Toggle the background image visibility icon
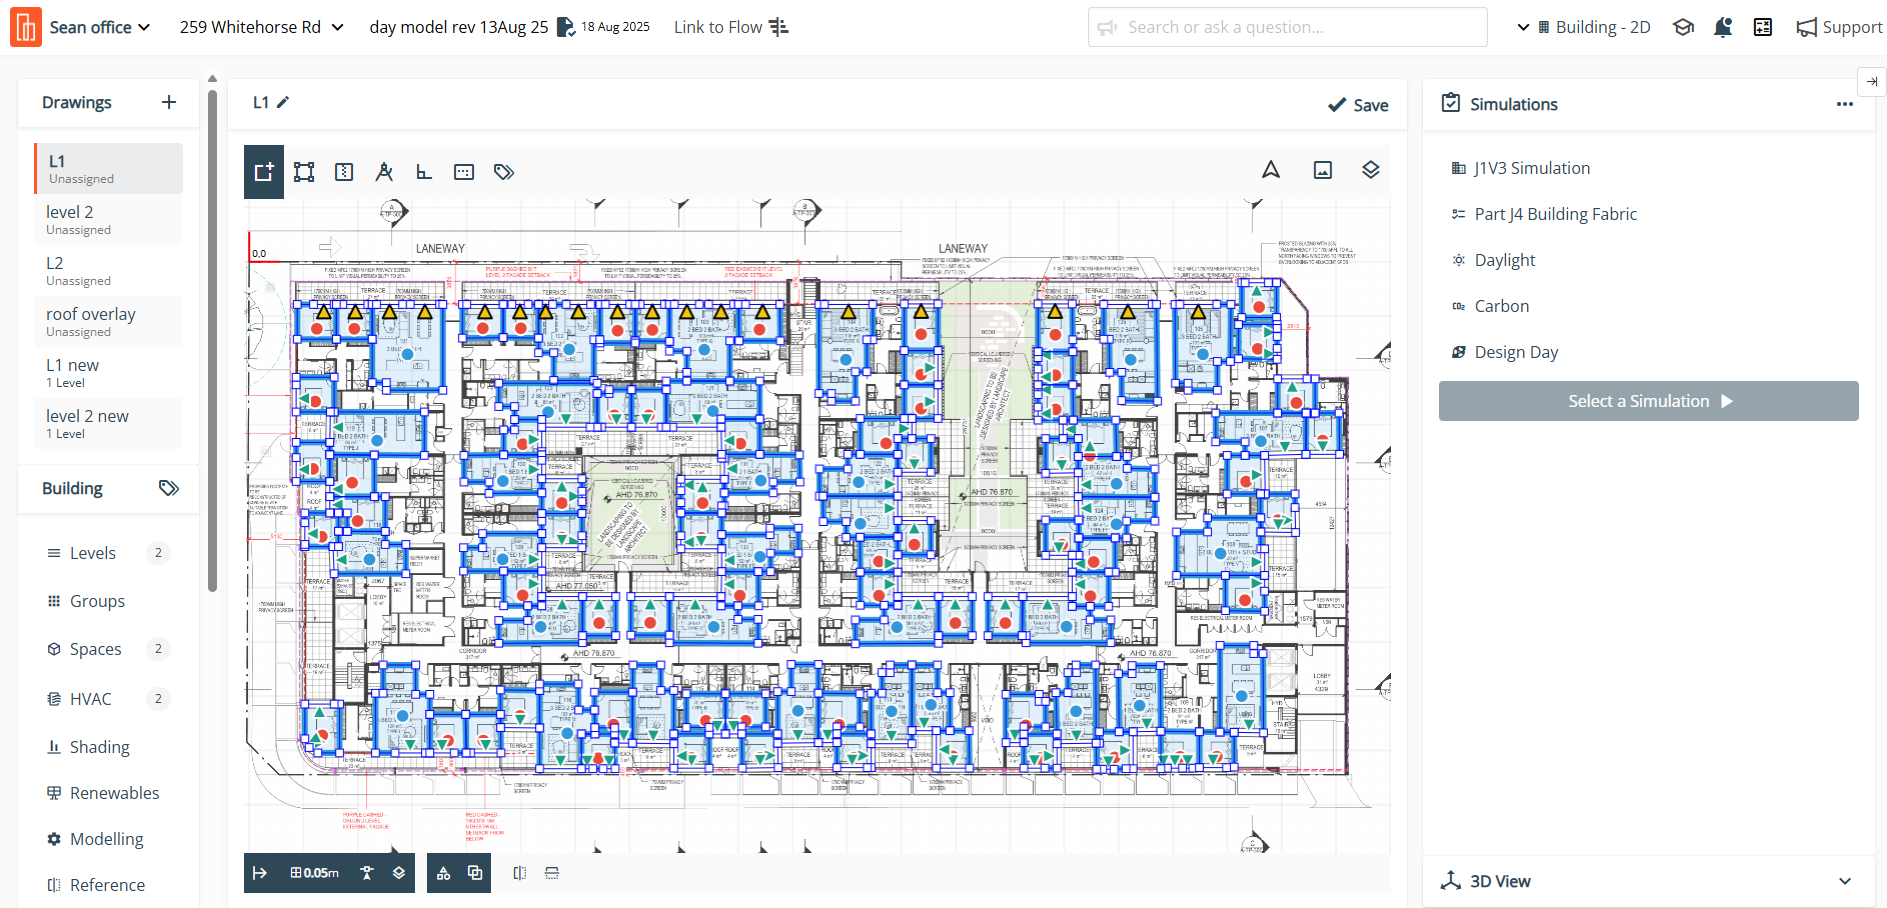 pos(1322,170)
